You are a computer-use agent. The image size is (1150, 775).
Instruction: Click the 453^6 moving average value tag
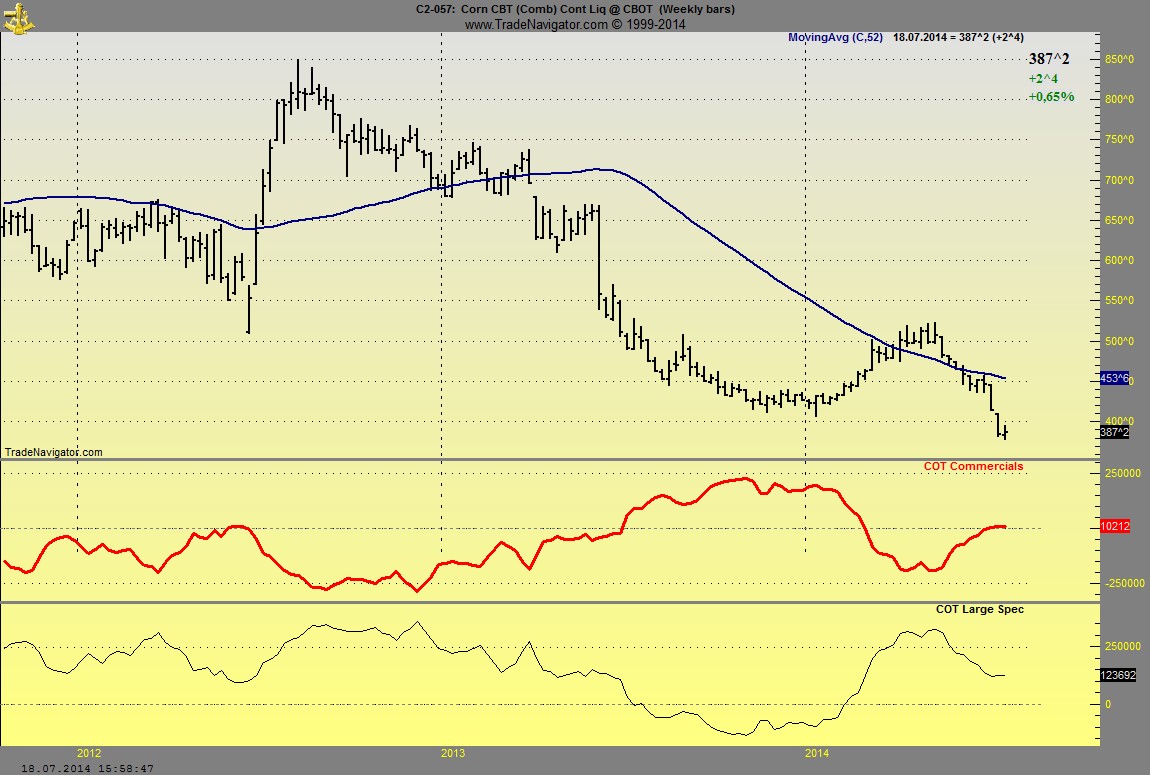pos(1115,378)
